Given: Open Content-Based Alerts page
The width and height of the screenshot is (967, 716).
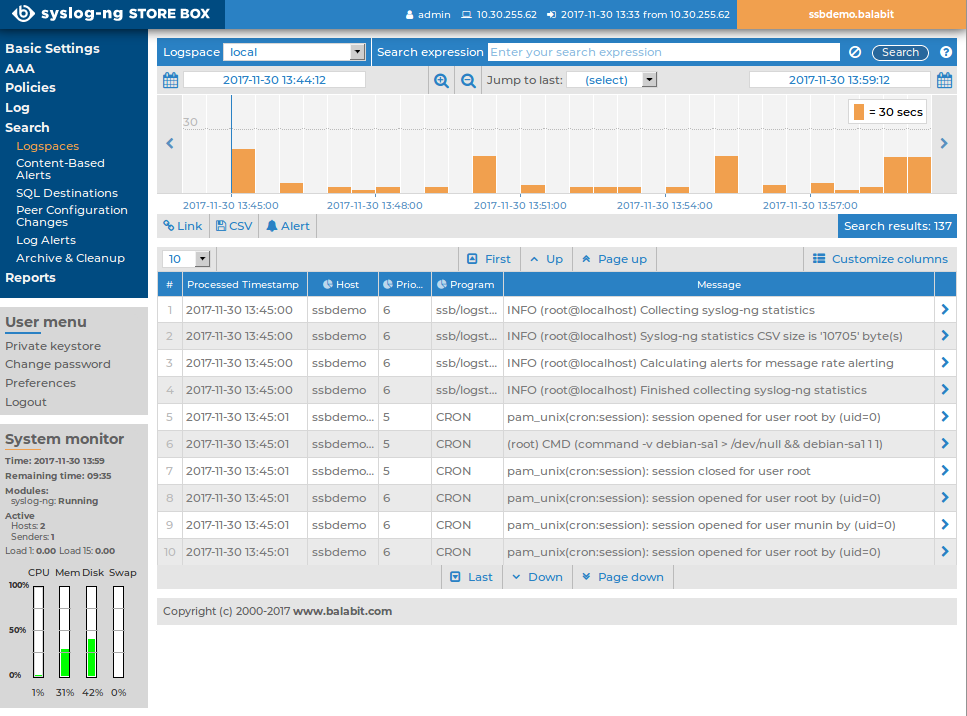Looking at the screenshot, I should pos(60,169).
